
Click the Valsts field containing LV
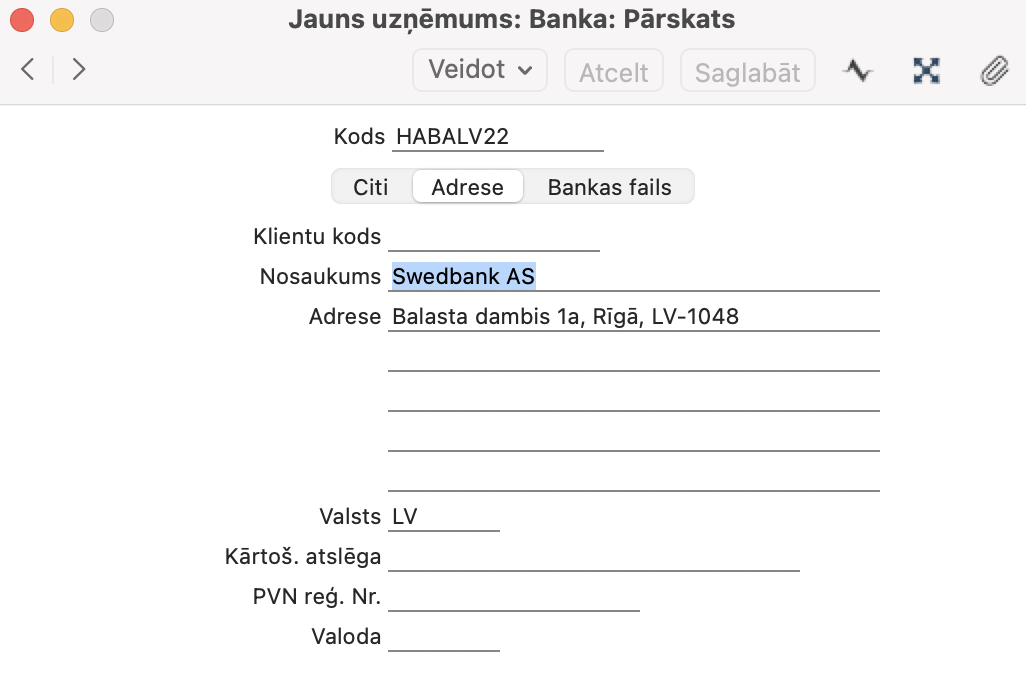point(443,517)
